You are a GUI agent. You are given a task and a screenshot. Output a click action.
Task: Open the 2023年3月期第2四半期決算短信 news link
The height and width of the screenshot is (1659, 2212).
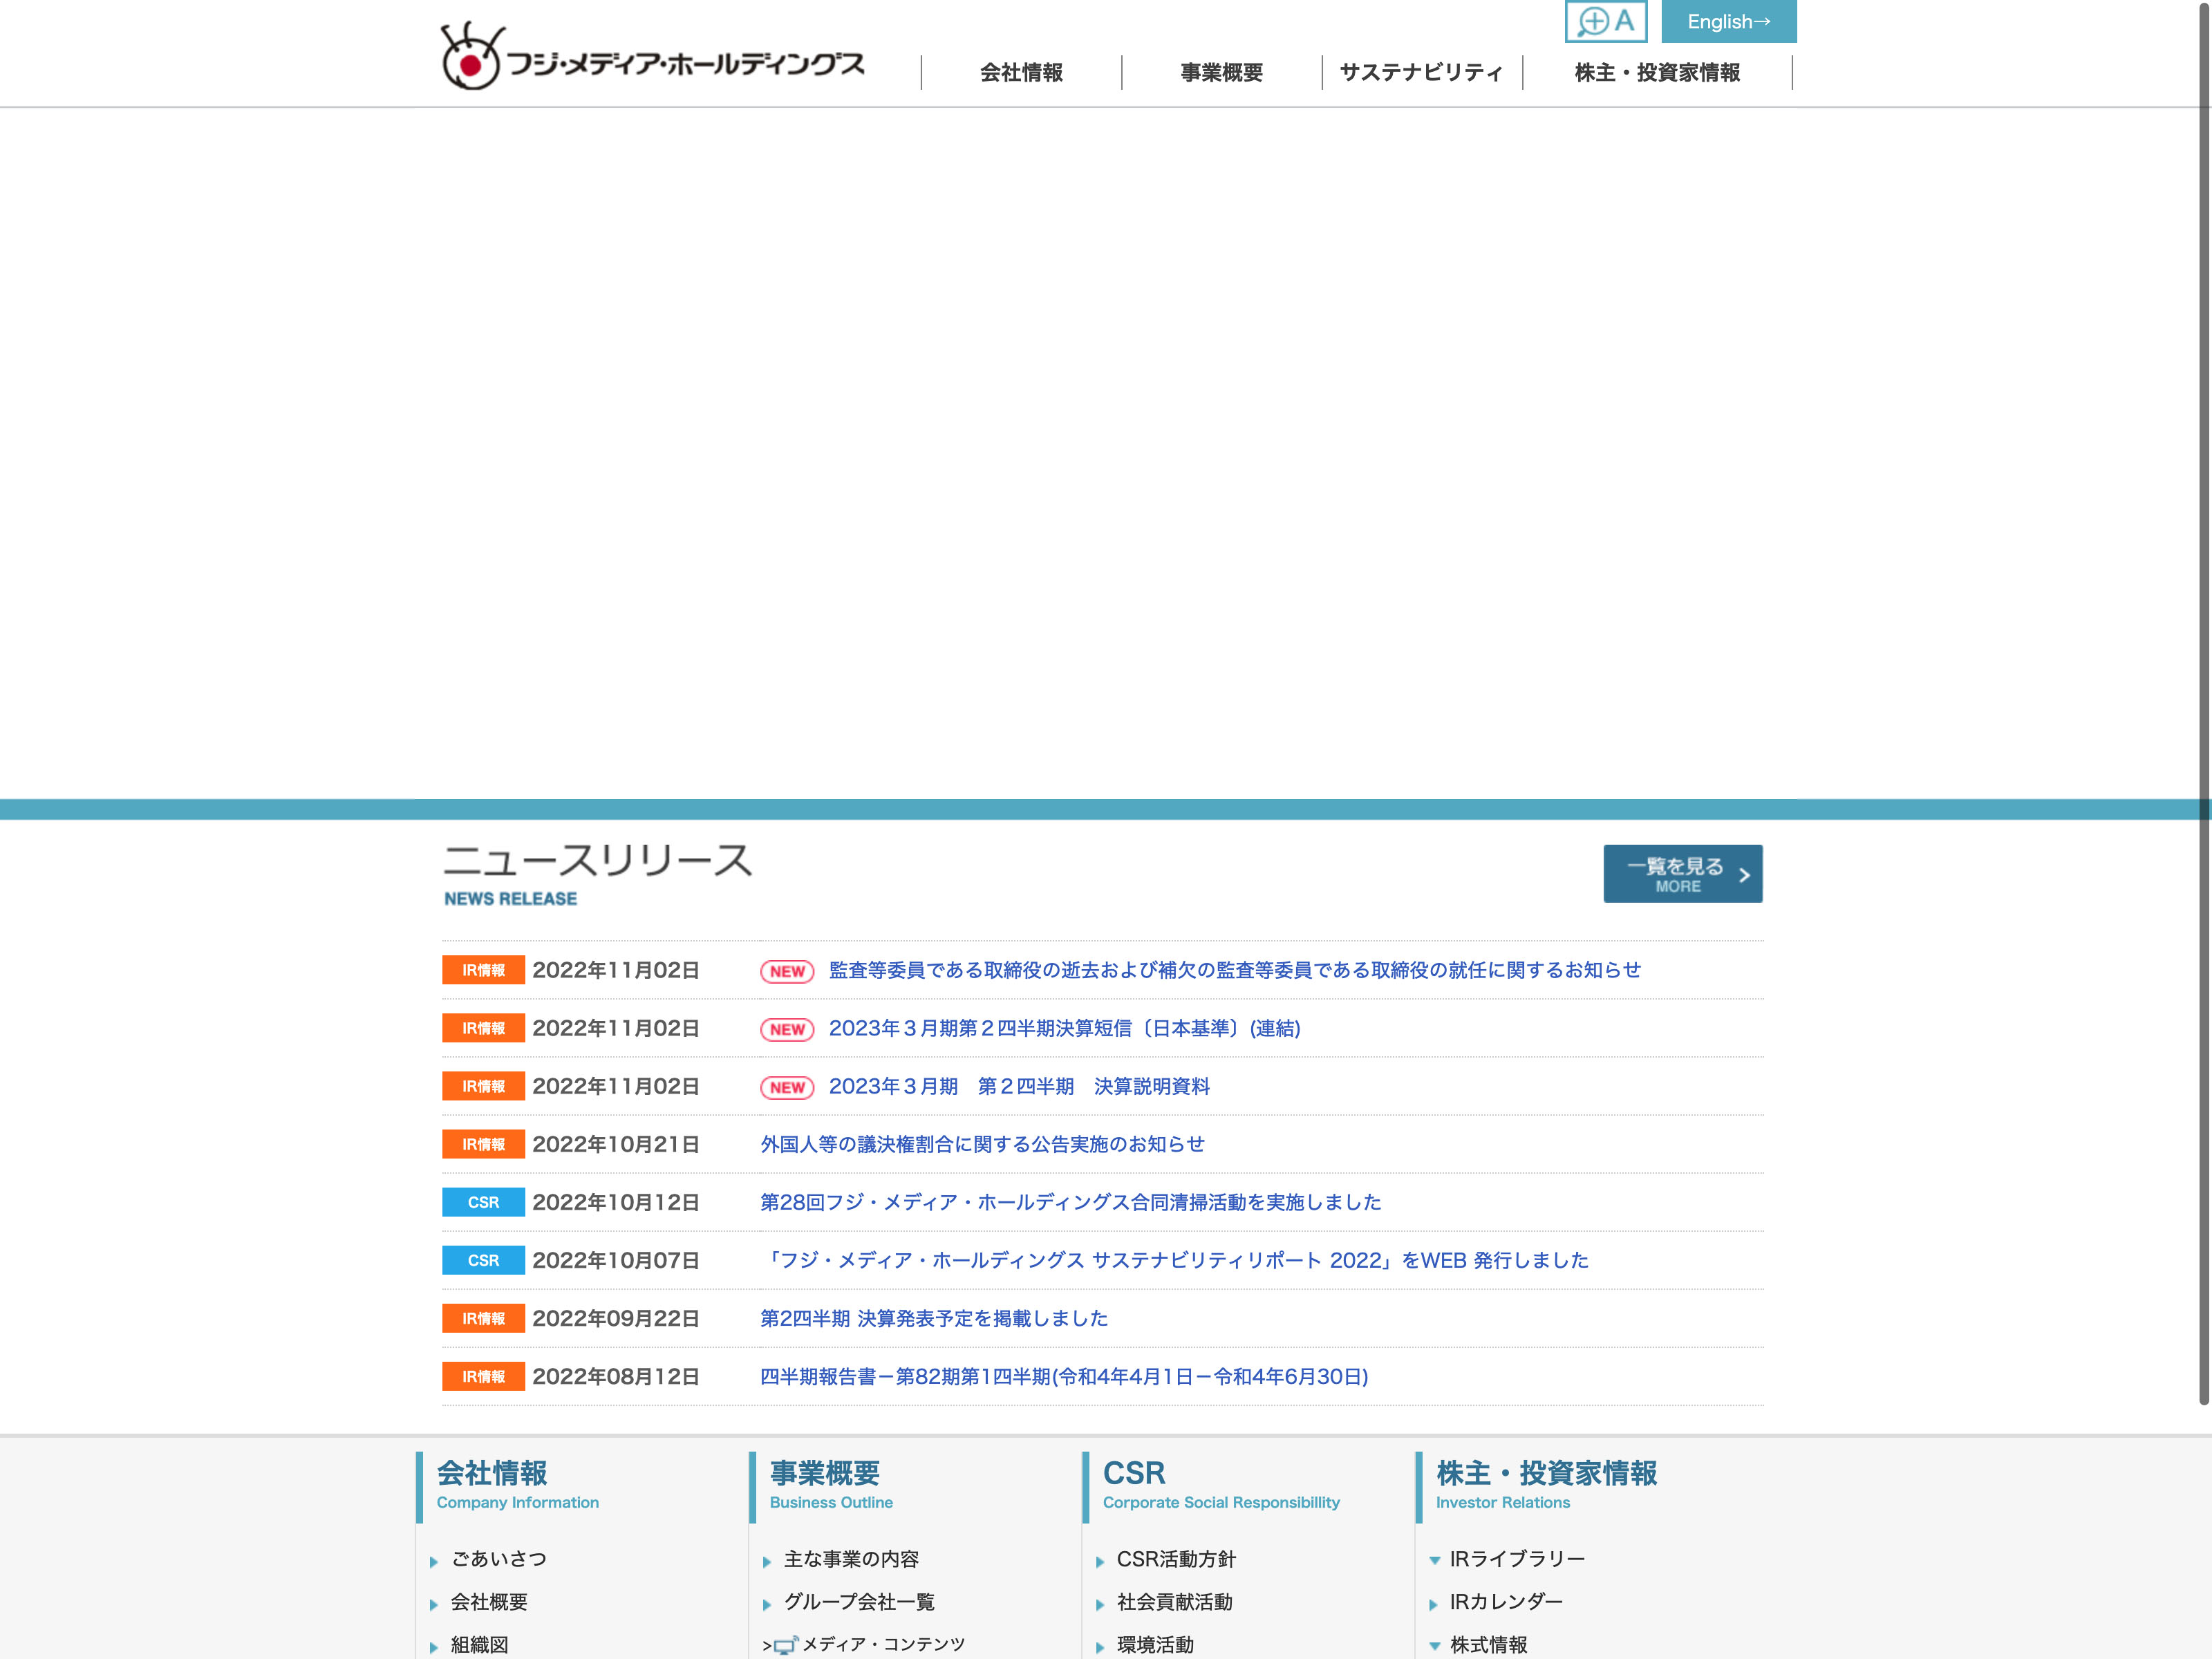point(1064,1028)
